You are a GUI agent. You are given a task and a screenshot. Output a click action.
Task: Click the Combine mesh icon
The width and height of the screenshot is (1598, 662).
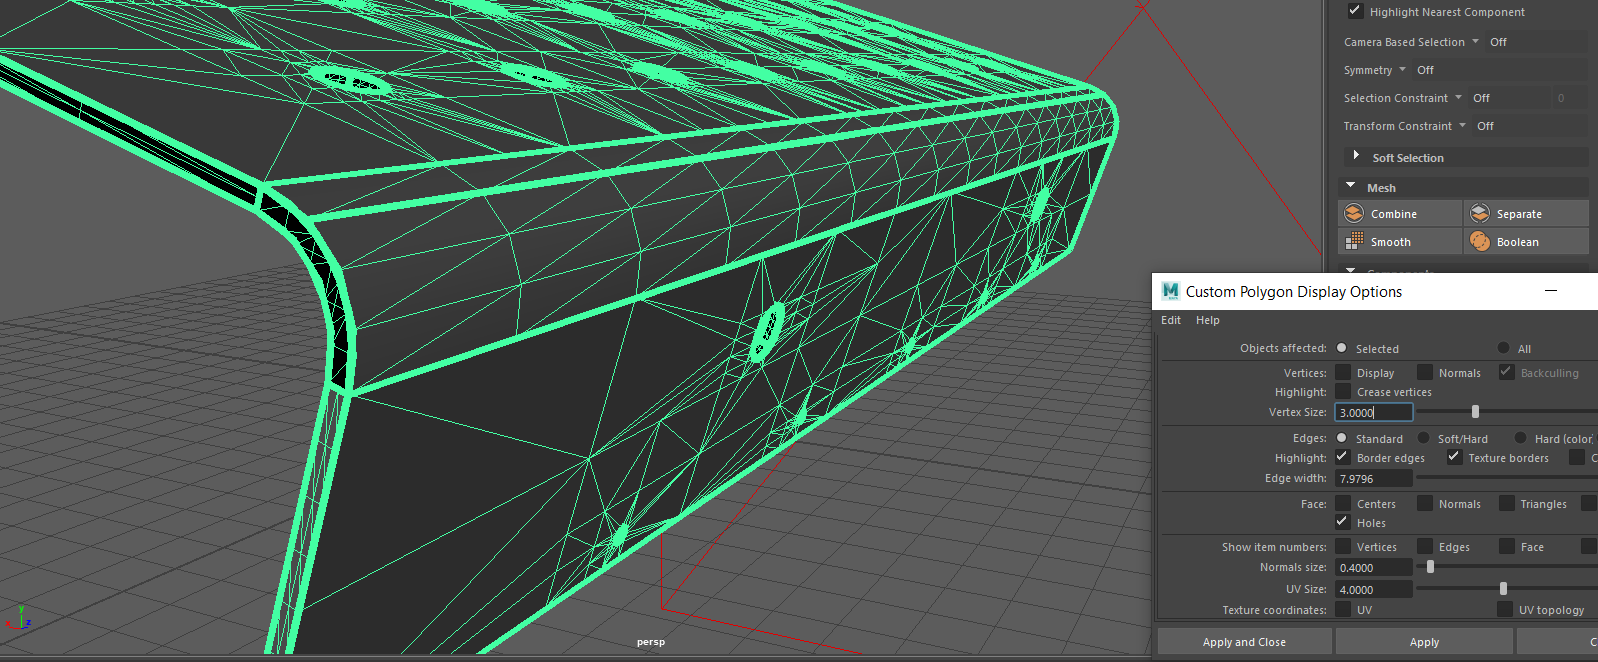tap(1354, 213)
